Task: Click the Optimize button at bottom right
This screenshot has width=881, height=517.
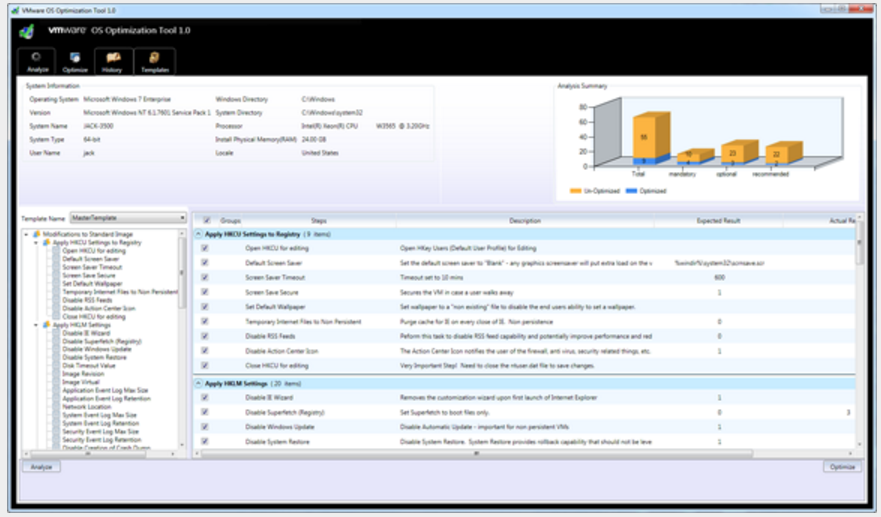Action: click(842, 467)
